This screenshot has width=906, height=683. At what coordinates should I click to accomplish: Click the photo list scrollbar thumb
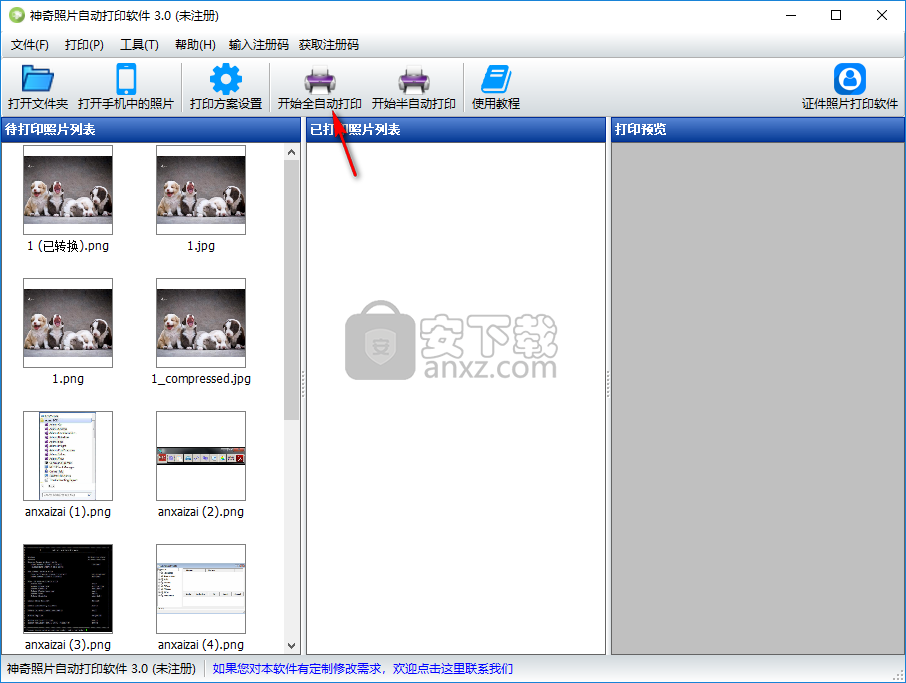[291, 289]
